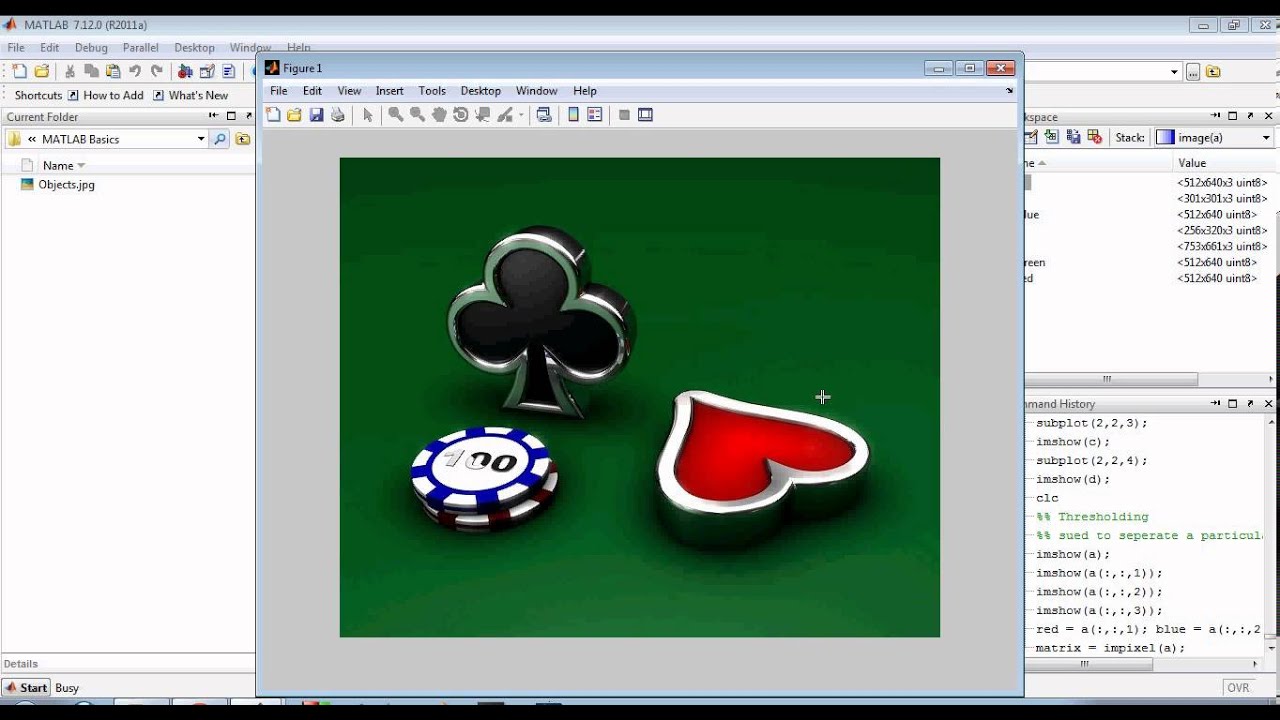Print the figure with the printer icon
Viewport: 1280px width, 720px height.
tap(338, 115)
